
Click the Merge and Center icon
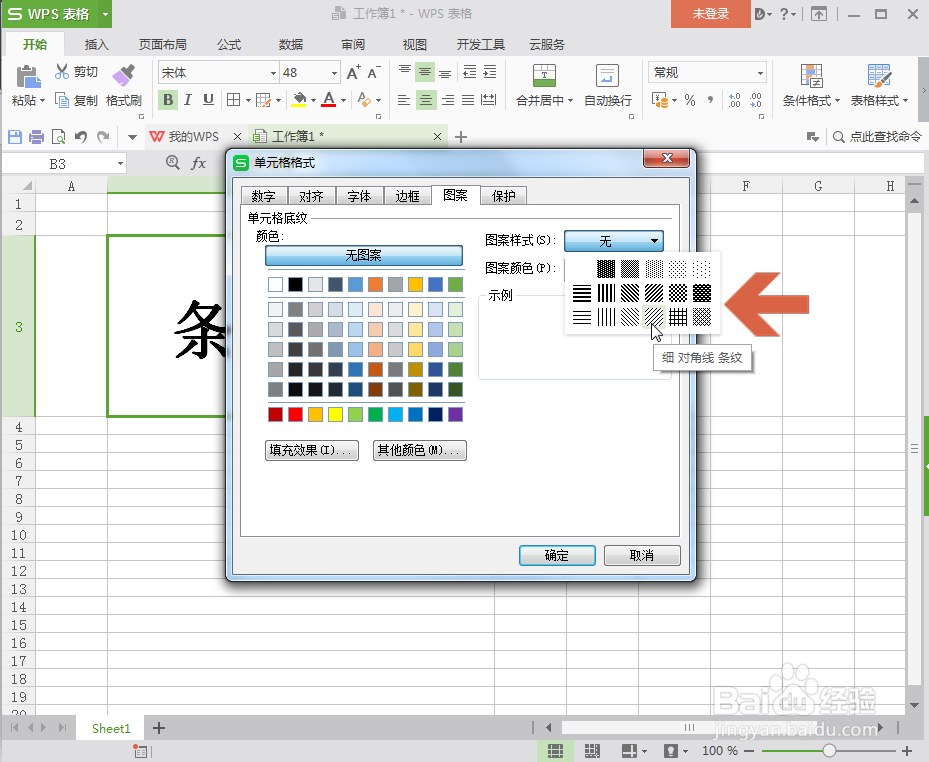pyautogui.click(x=544, y=75)
